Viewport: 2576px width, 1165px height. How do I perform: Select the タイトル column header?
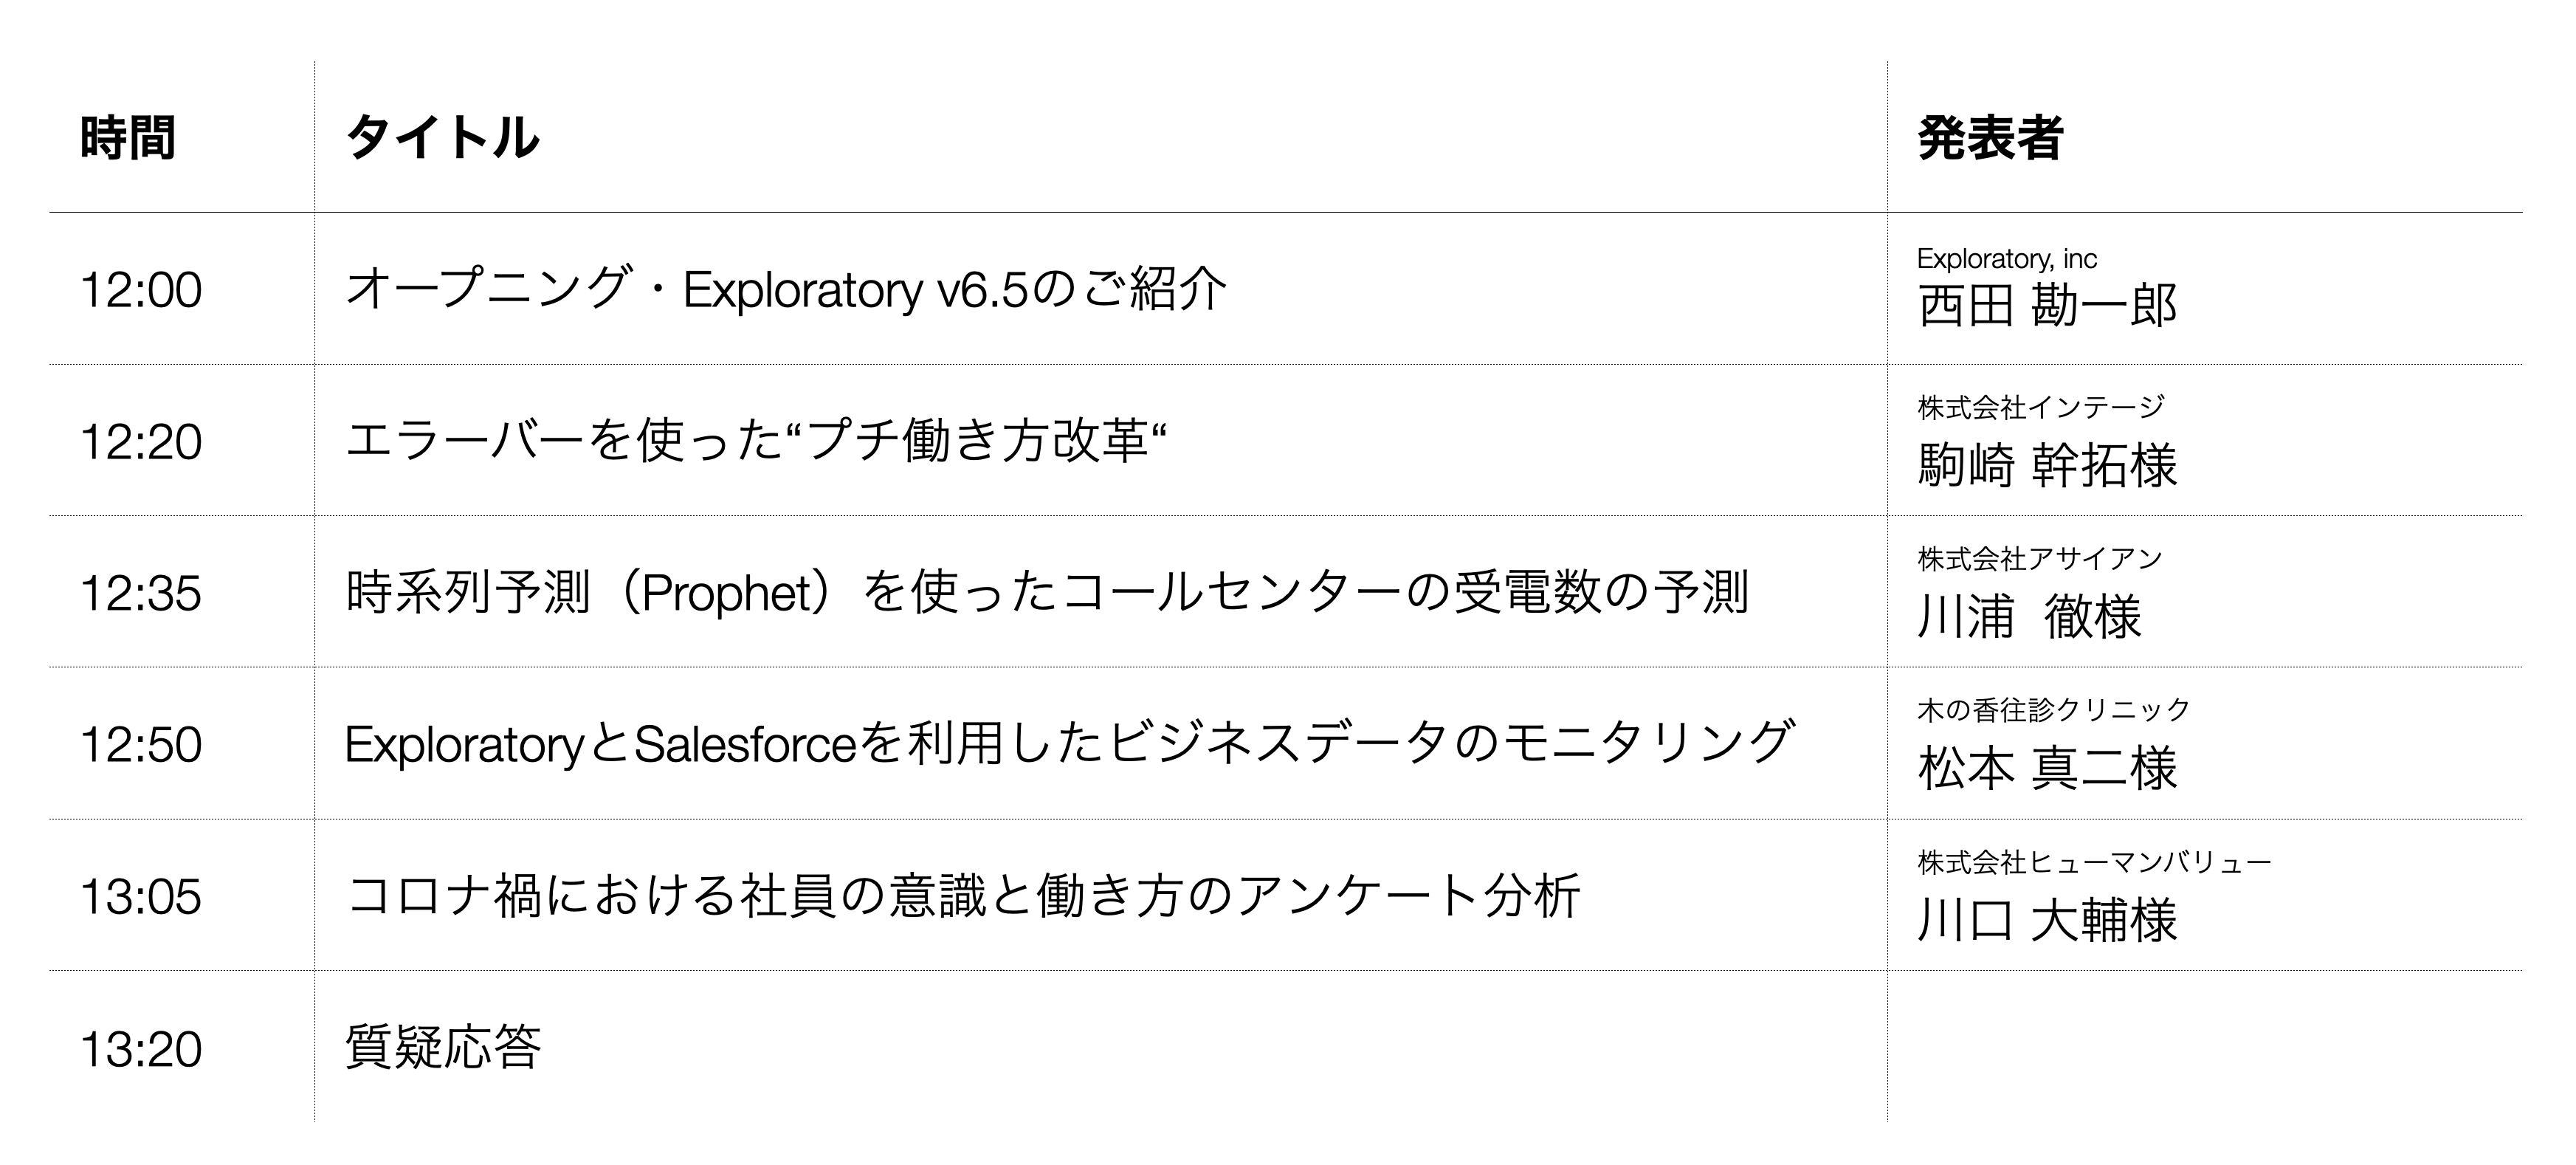click(x=442, y=138)
